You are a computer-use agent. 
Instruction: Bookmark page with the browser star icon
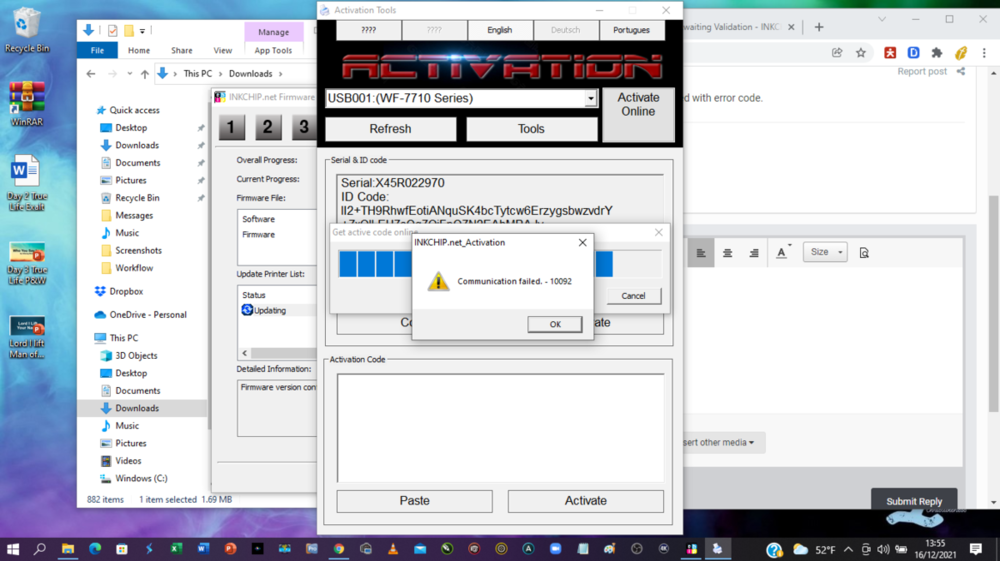click(861, 53)
